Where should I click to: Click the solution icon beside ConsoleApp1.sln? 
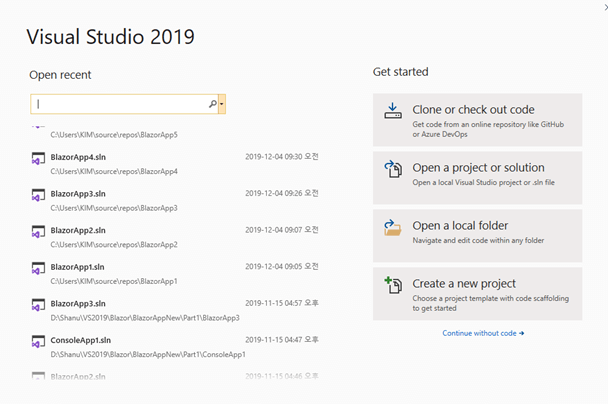38,344
